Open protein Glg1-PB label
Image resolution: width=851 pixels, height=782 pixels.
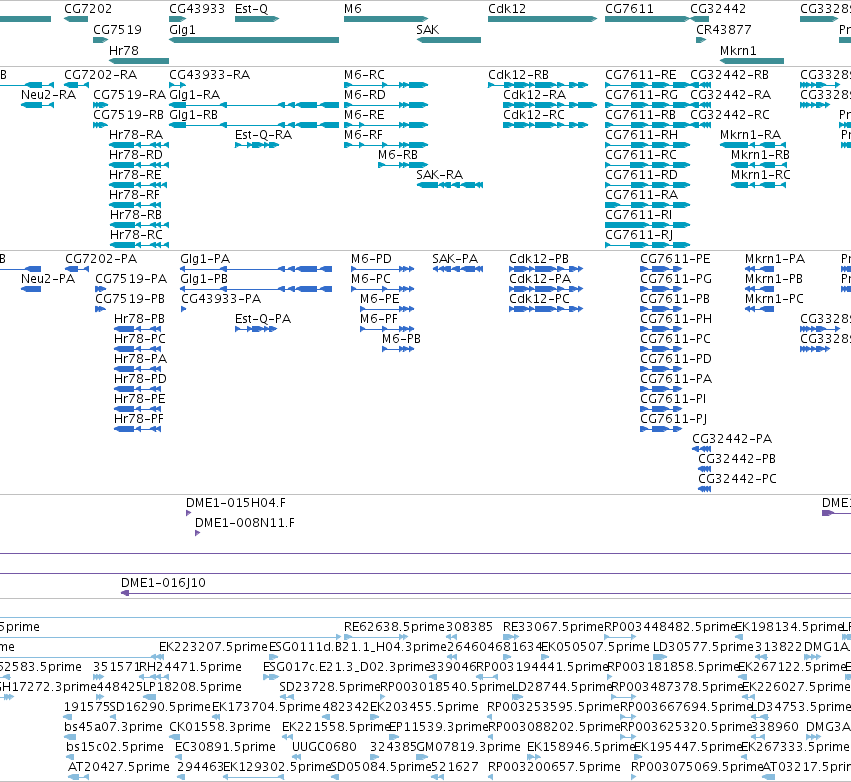click(x=204, y=279)
